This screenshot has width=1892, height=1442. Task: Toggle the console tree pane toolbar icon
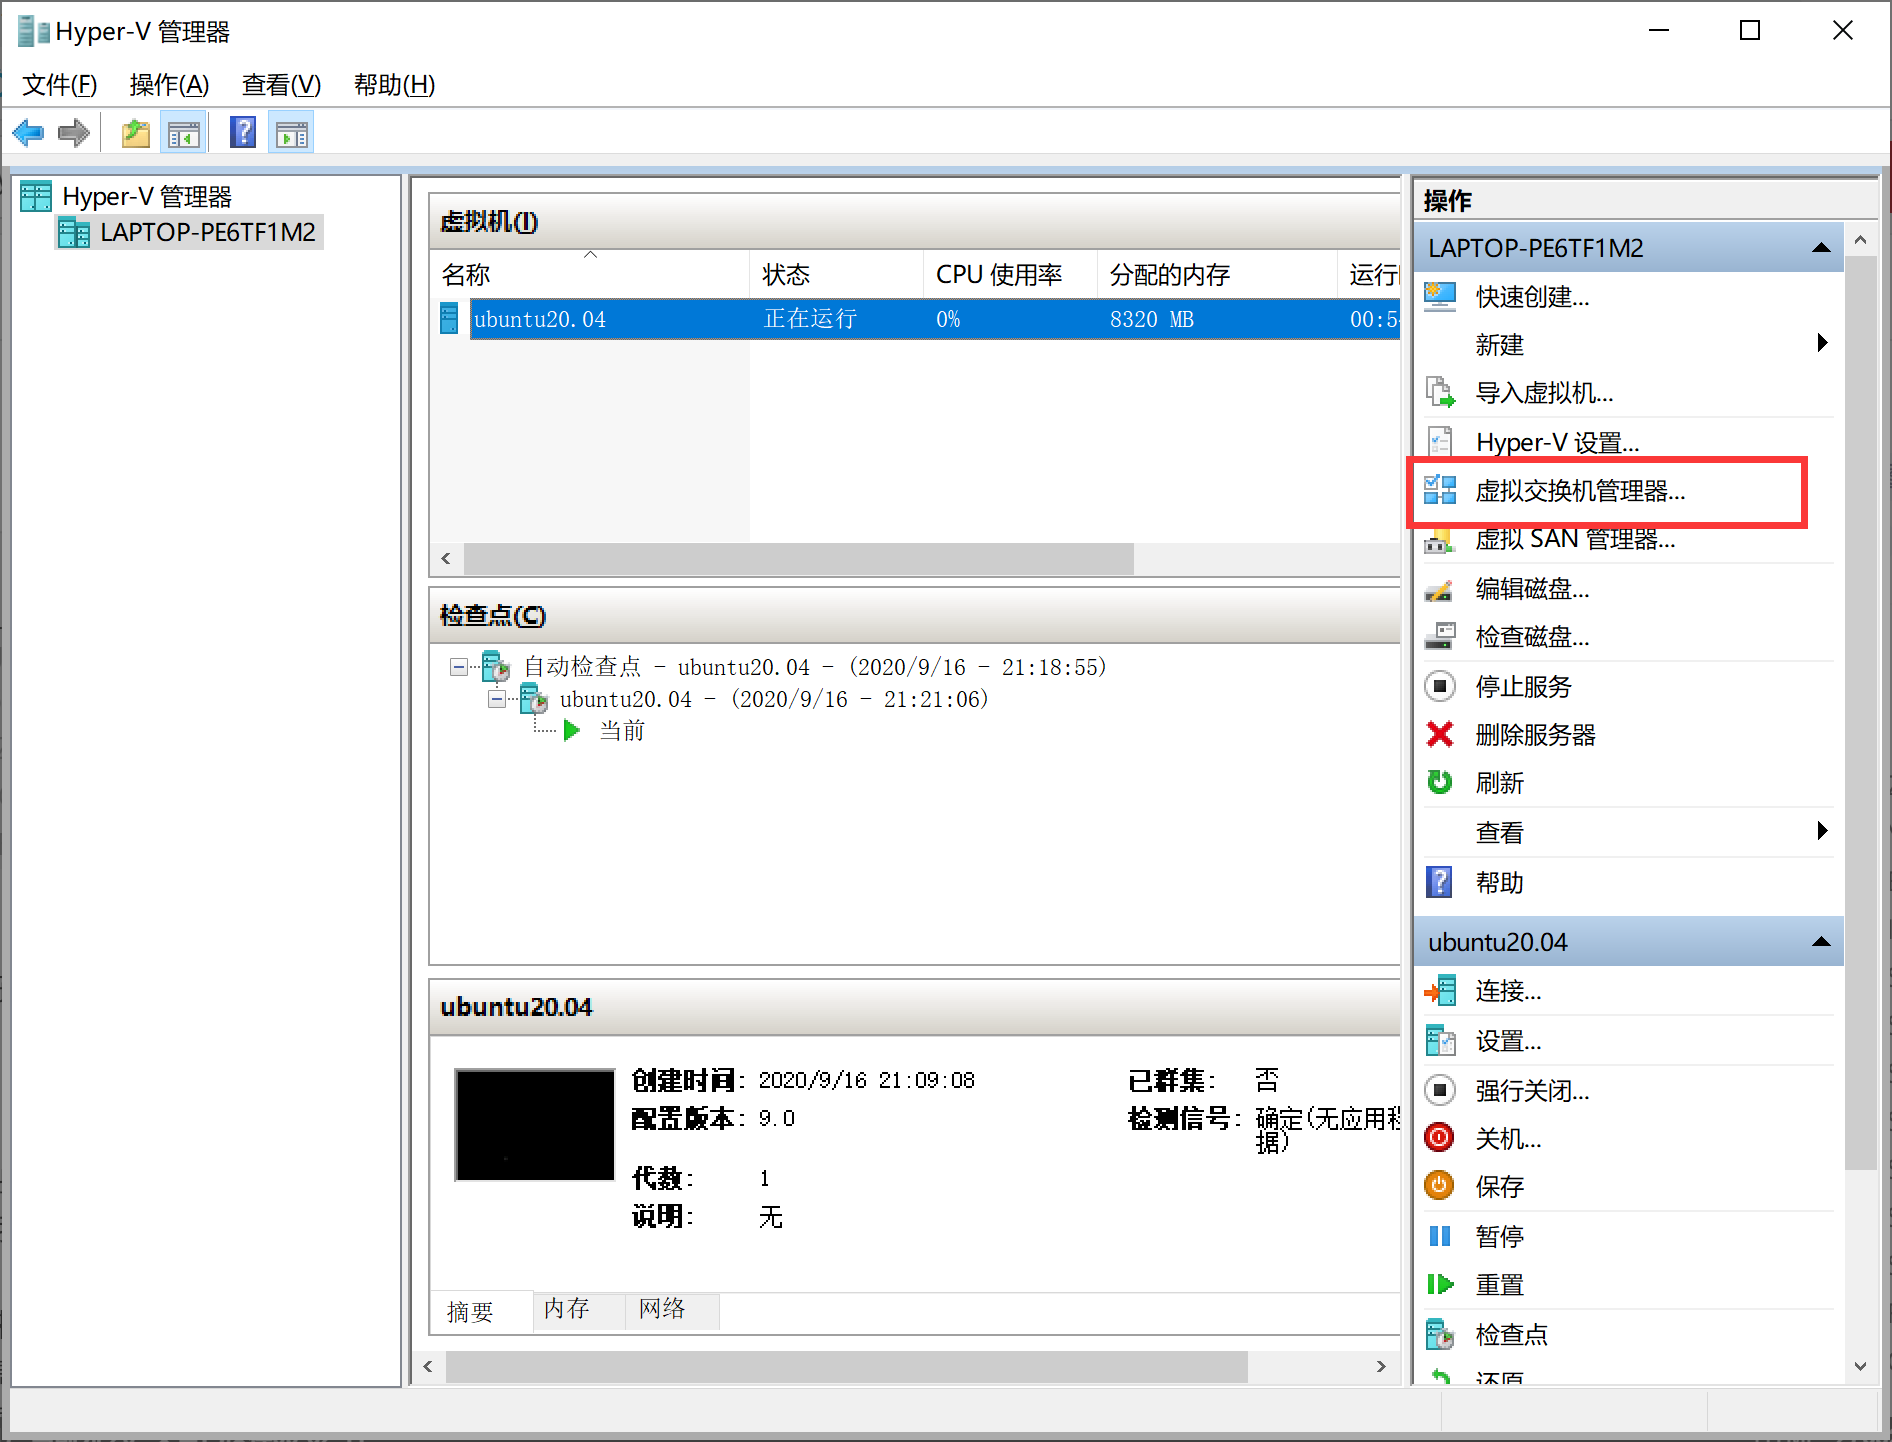point(184,133)
